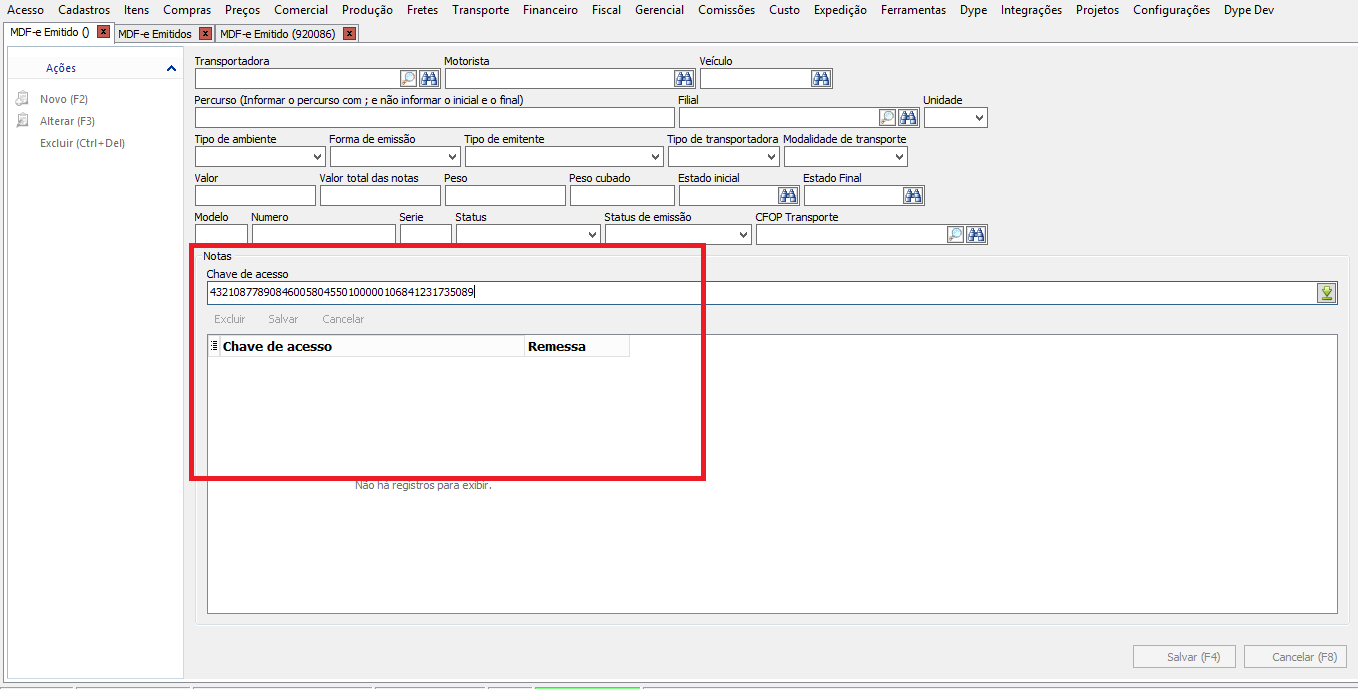Click the Motorista input field

click(x=559, y=78)
